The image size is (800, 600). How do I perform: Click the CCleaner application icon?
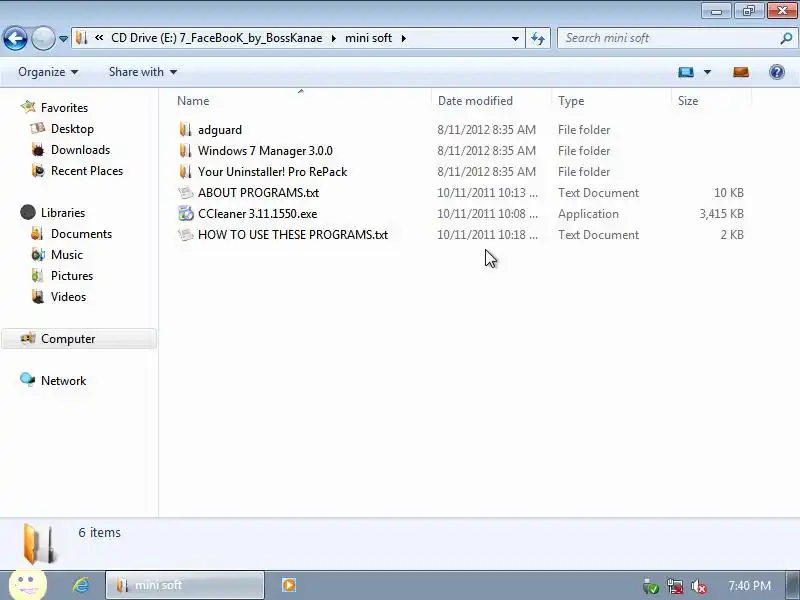tap(186, 214)
